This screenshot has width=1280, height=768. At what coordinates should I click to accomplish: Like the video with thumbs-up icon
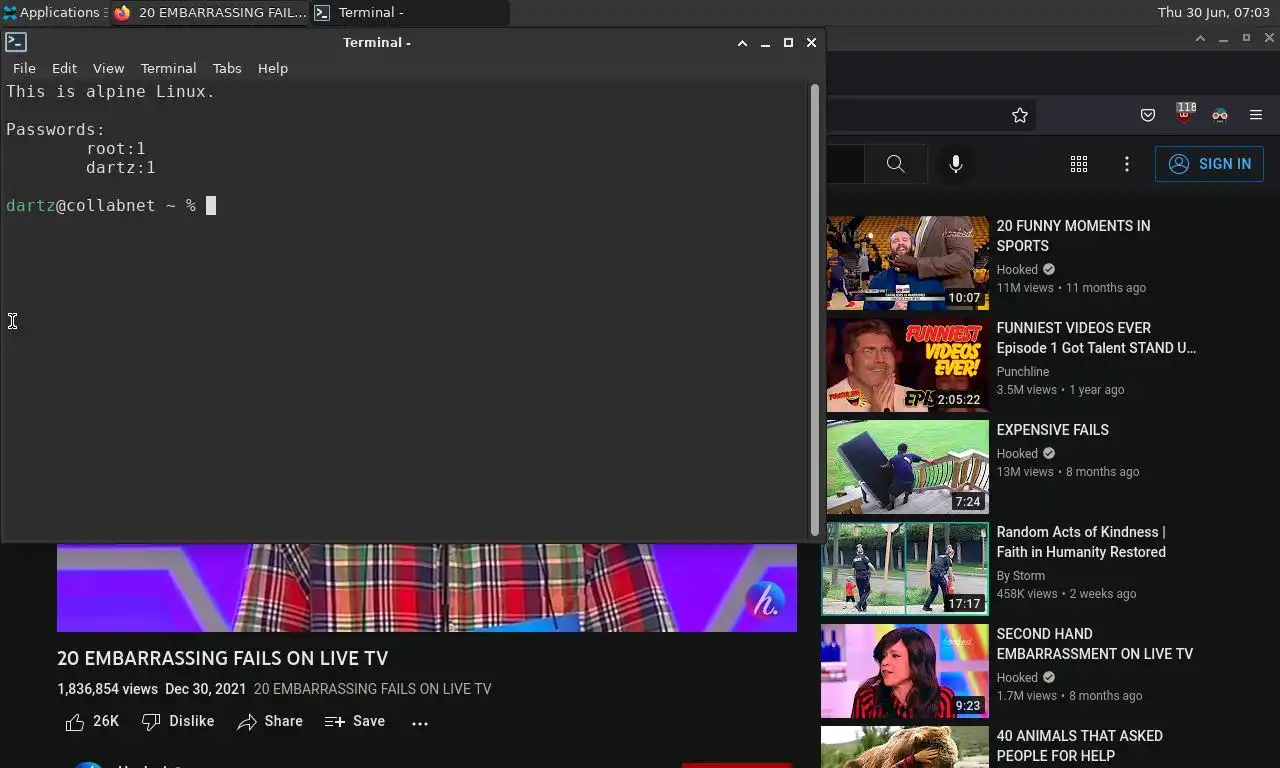(x=75, y=722)
